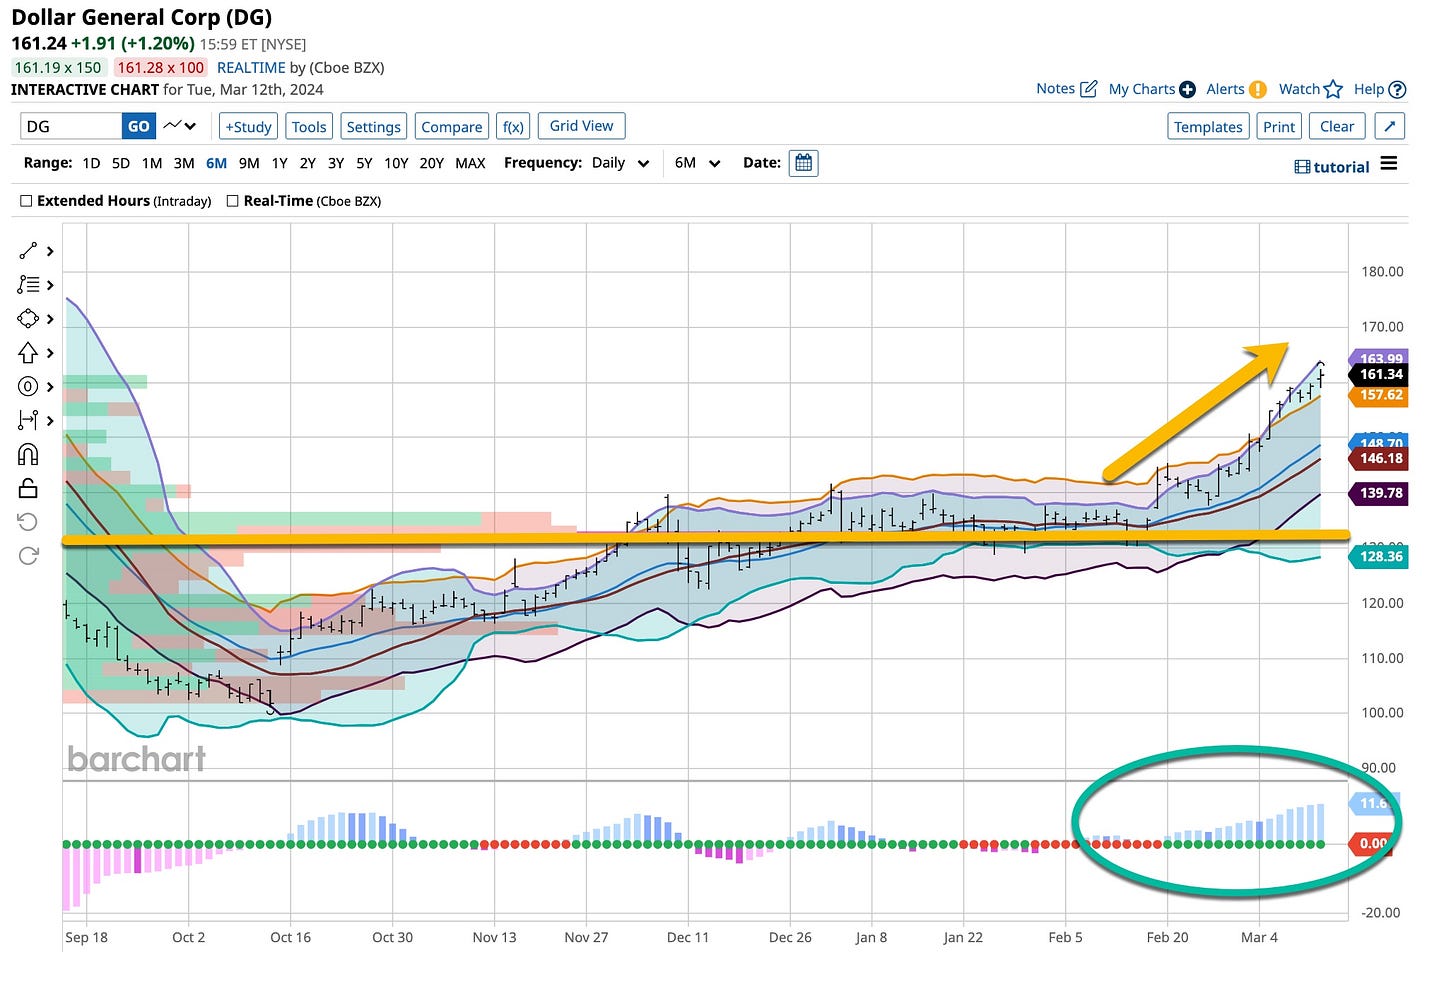Expand the arrow marker tool chevron
Image resolution: width=1456 pixels, height=984 pixels.
click(50, 353)
